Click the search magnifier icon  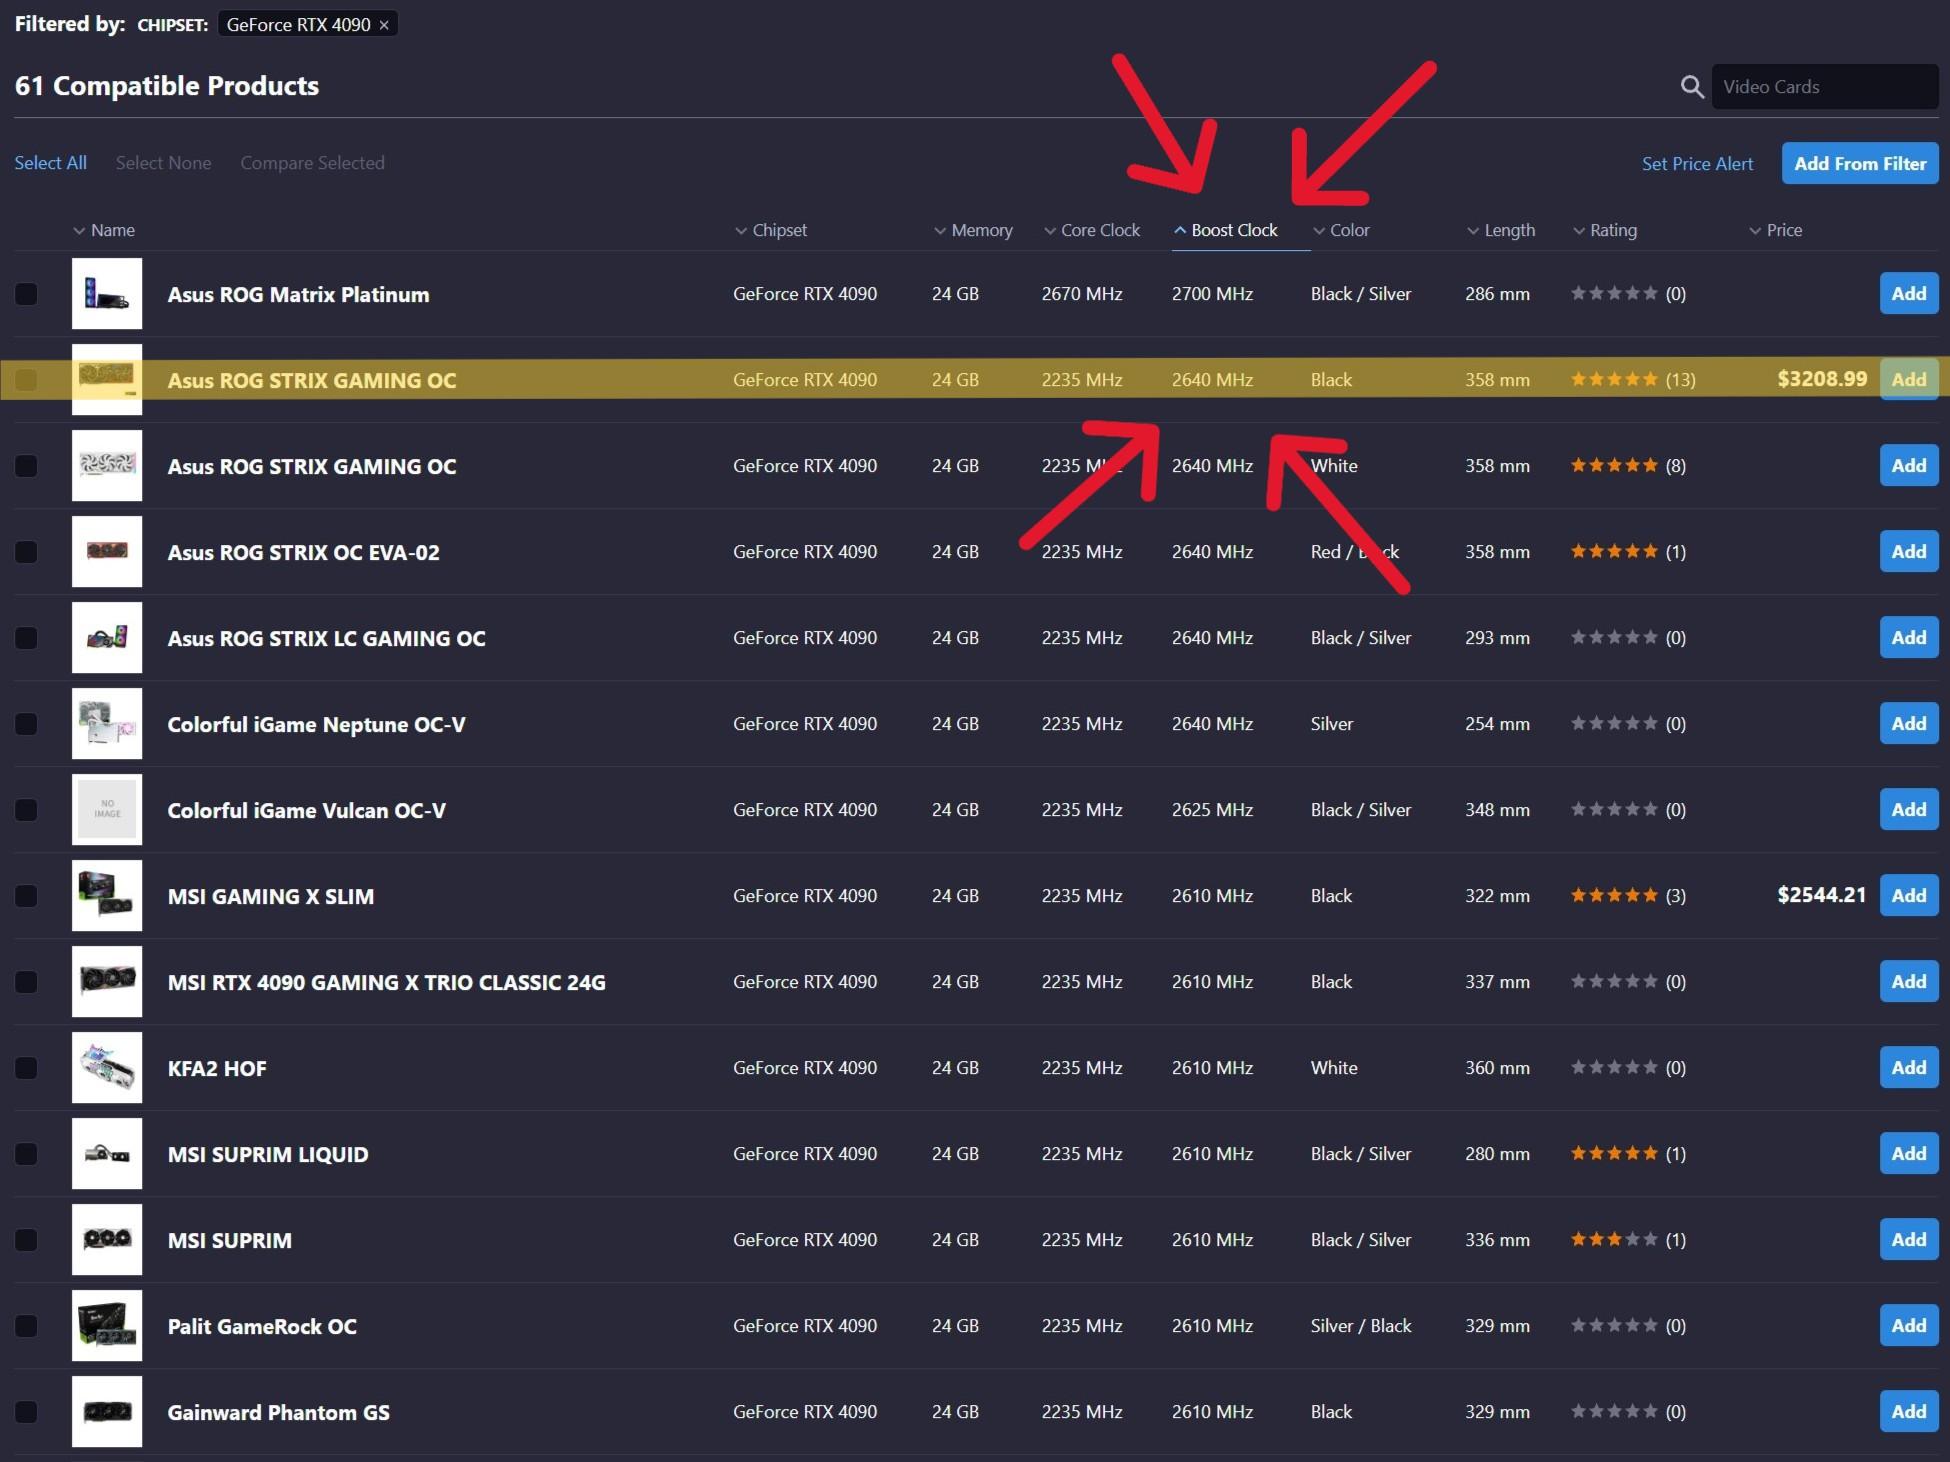pyautogui.click(x=1691, y=87)
